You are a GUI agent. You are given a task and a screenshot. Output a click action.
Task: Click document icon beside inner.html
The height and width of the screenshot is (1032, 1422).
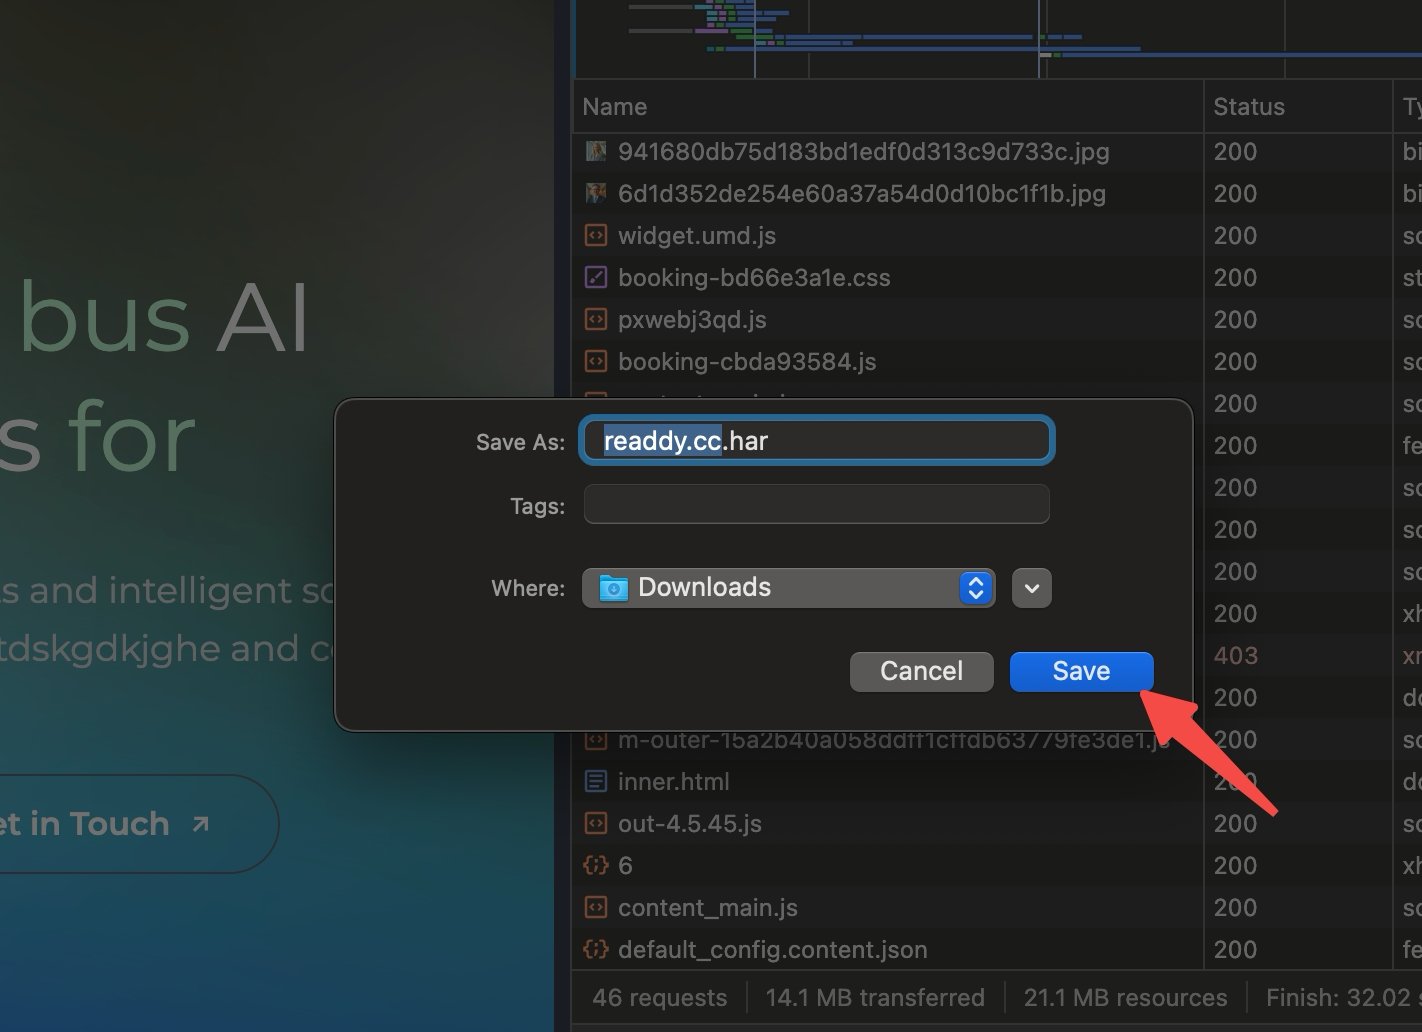596,782
